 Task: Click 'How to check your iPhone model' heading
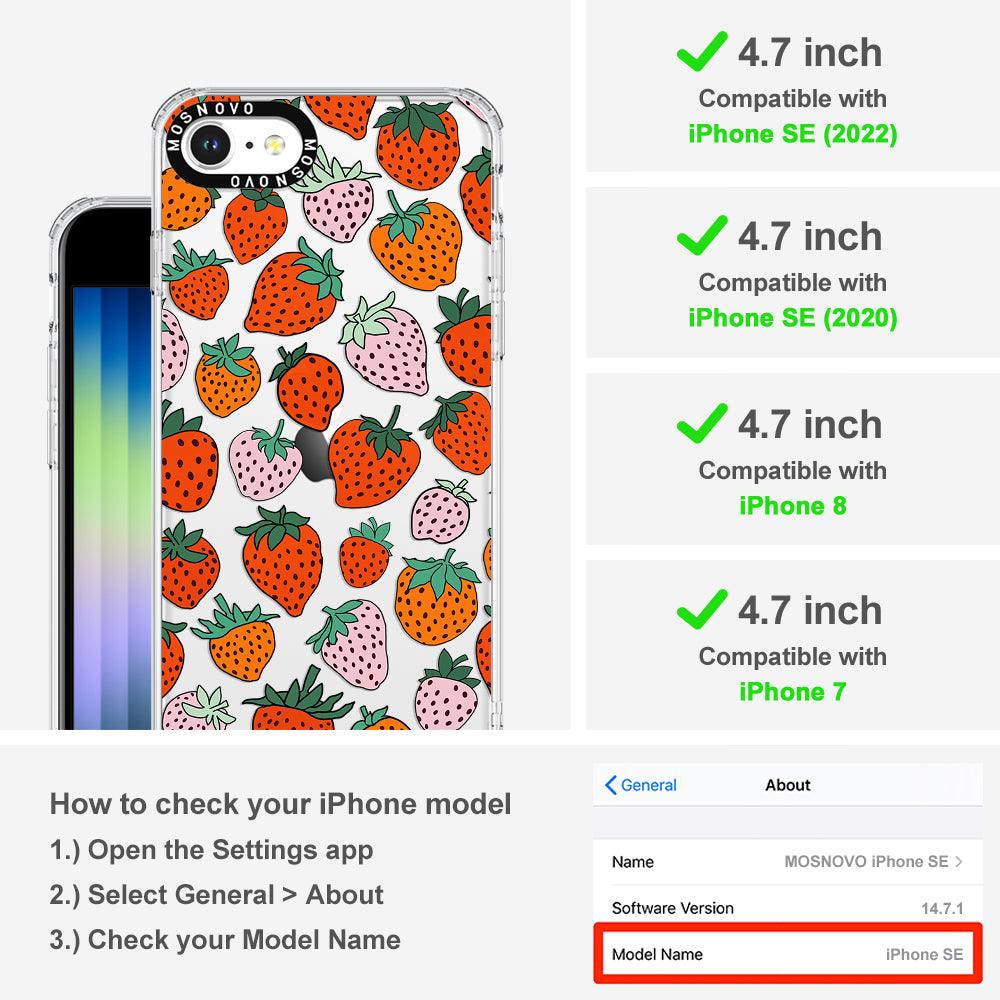pyautogui.click(x=281, y=804)
